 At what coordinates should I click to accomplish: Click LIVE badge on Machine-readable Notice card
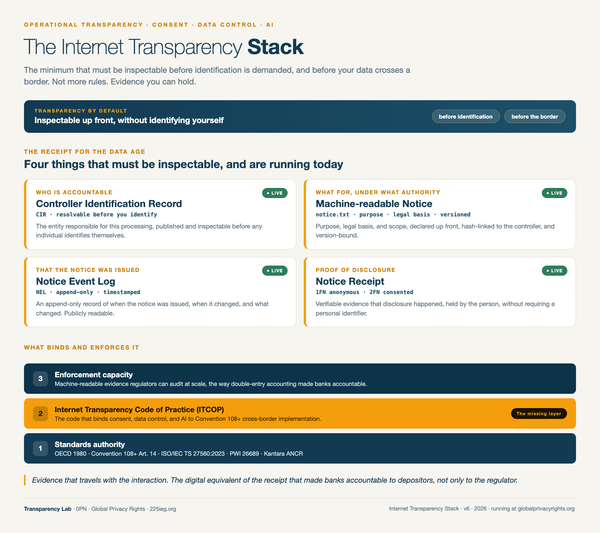(554, 193)
